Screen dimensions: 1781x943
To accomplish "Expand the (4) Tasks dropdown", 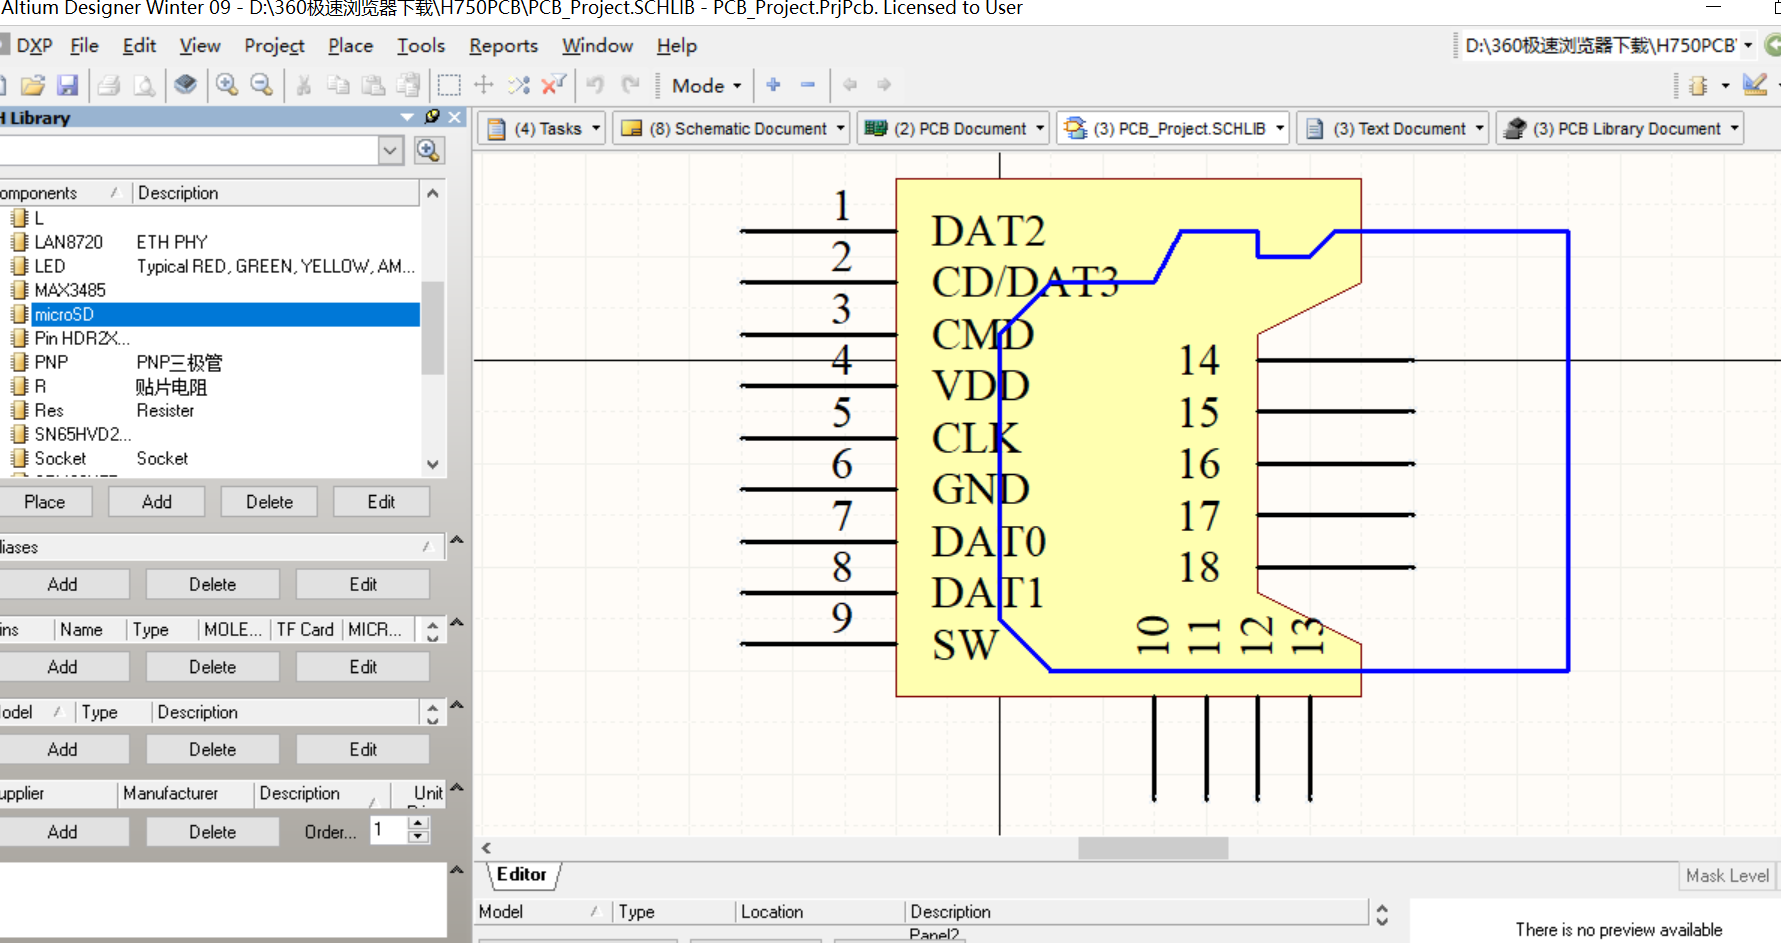I will click(597, 128).
